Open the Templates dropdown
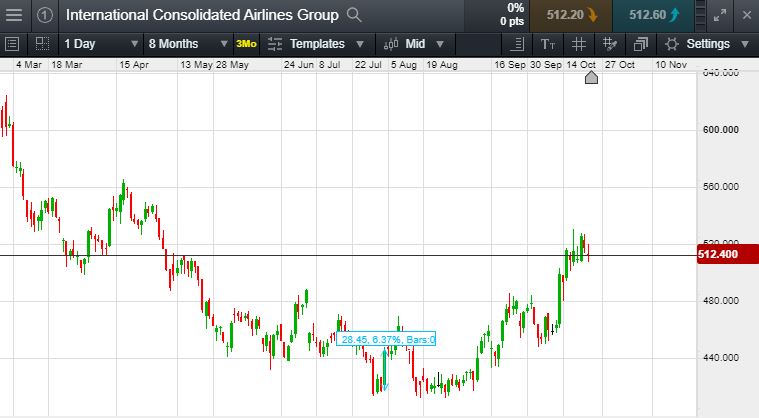Viewport: 759px width, 418px height. tap(316, 44)
